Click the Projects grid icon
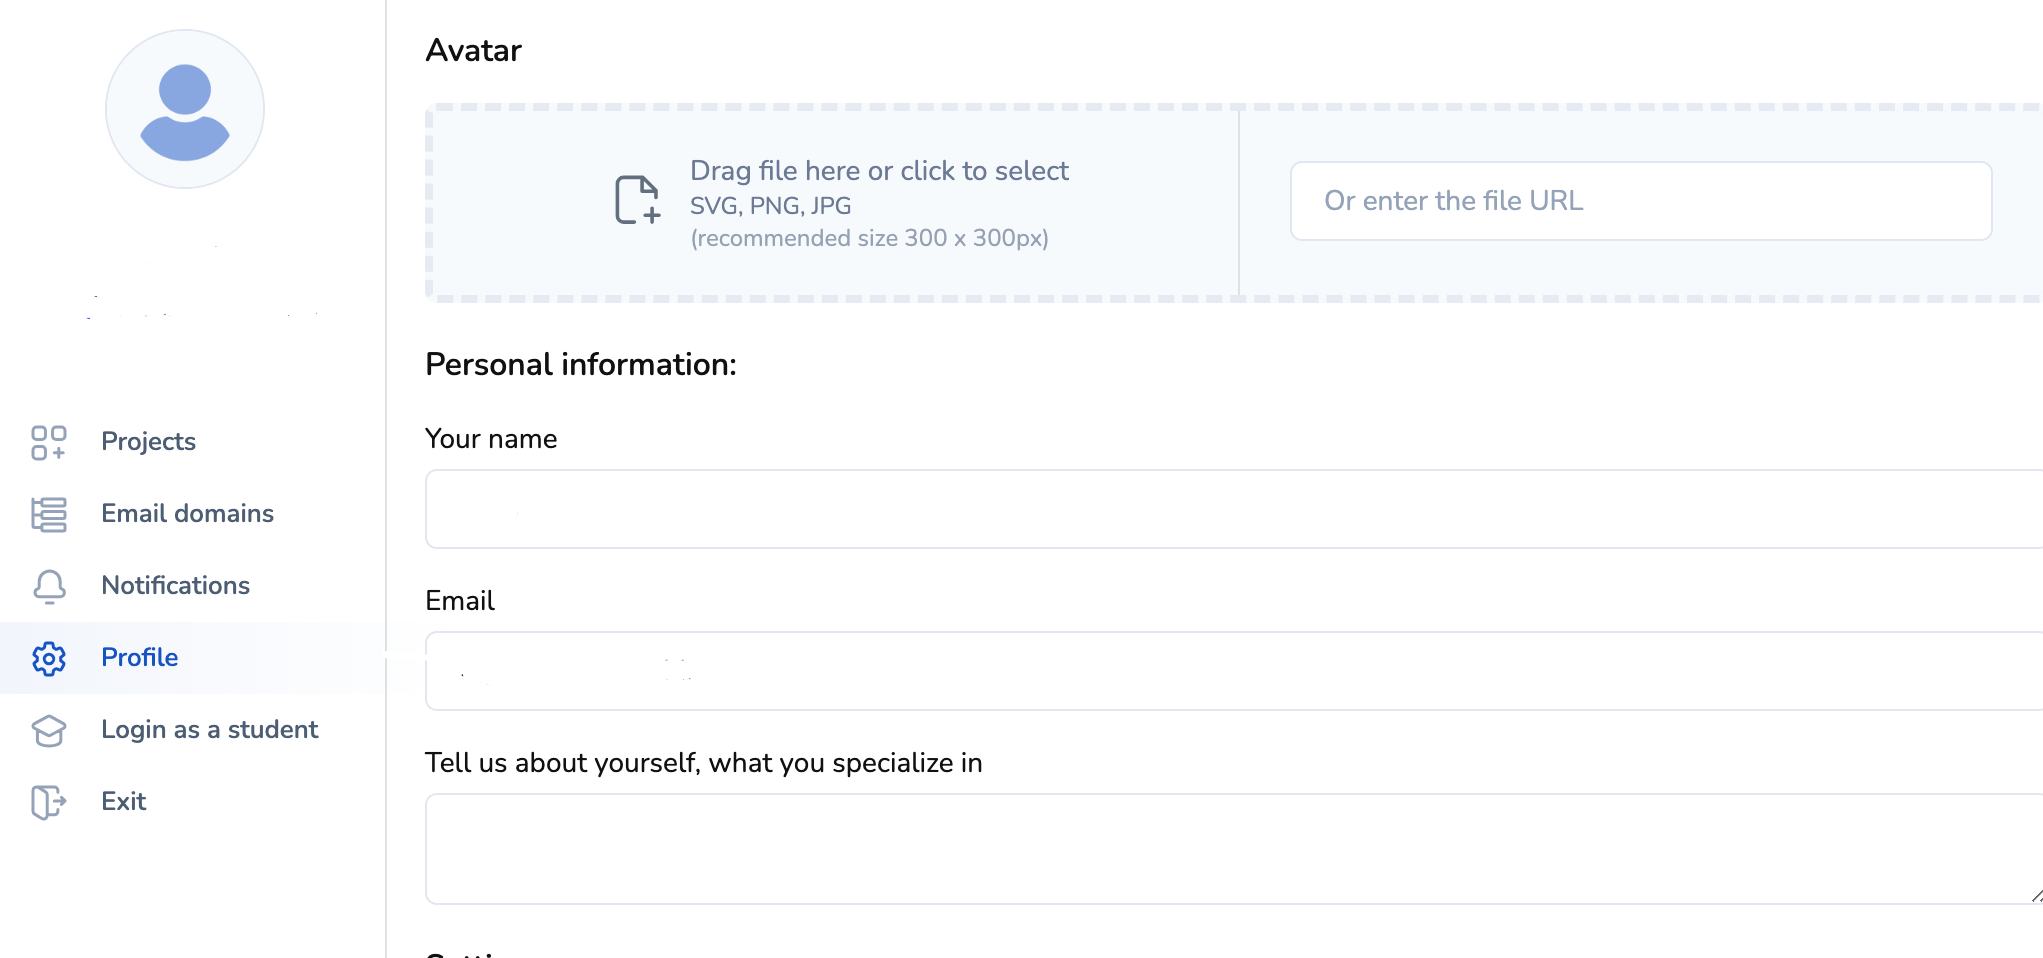Image resolution: width=2043 pixels, height=958 pixels. coord(48,442)
